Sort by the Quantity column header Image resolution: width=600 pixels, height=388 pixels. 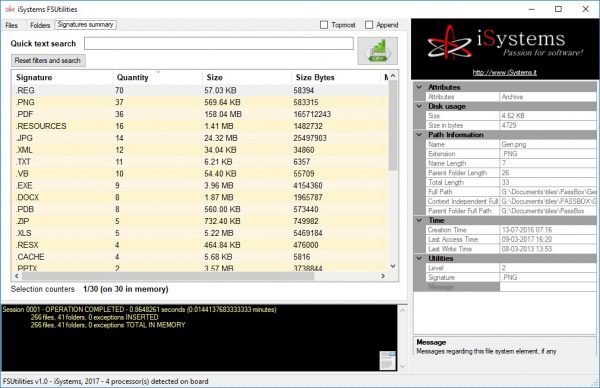158,77
